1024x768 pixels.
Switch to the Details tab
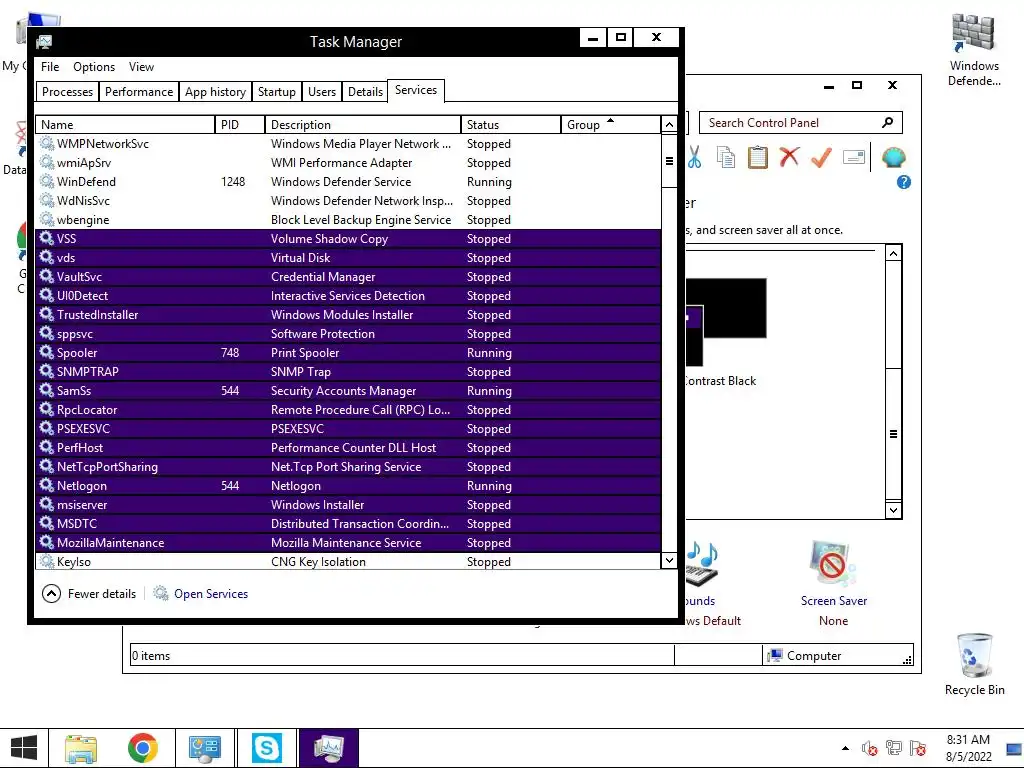pos(365,91)
